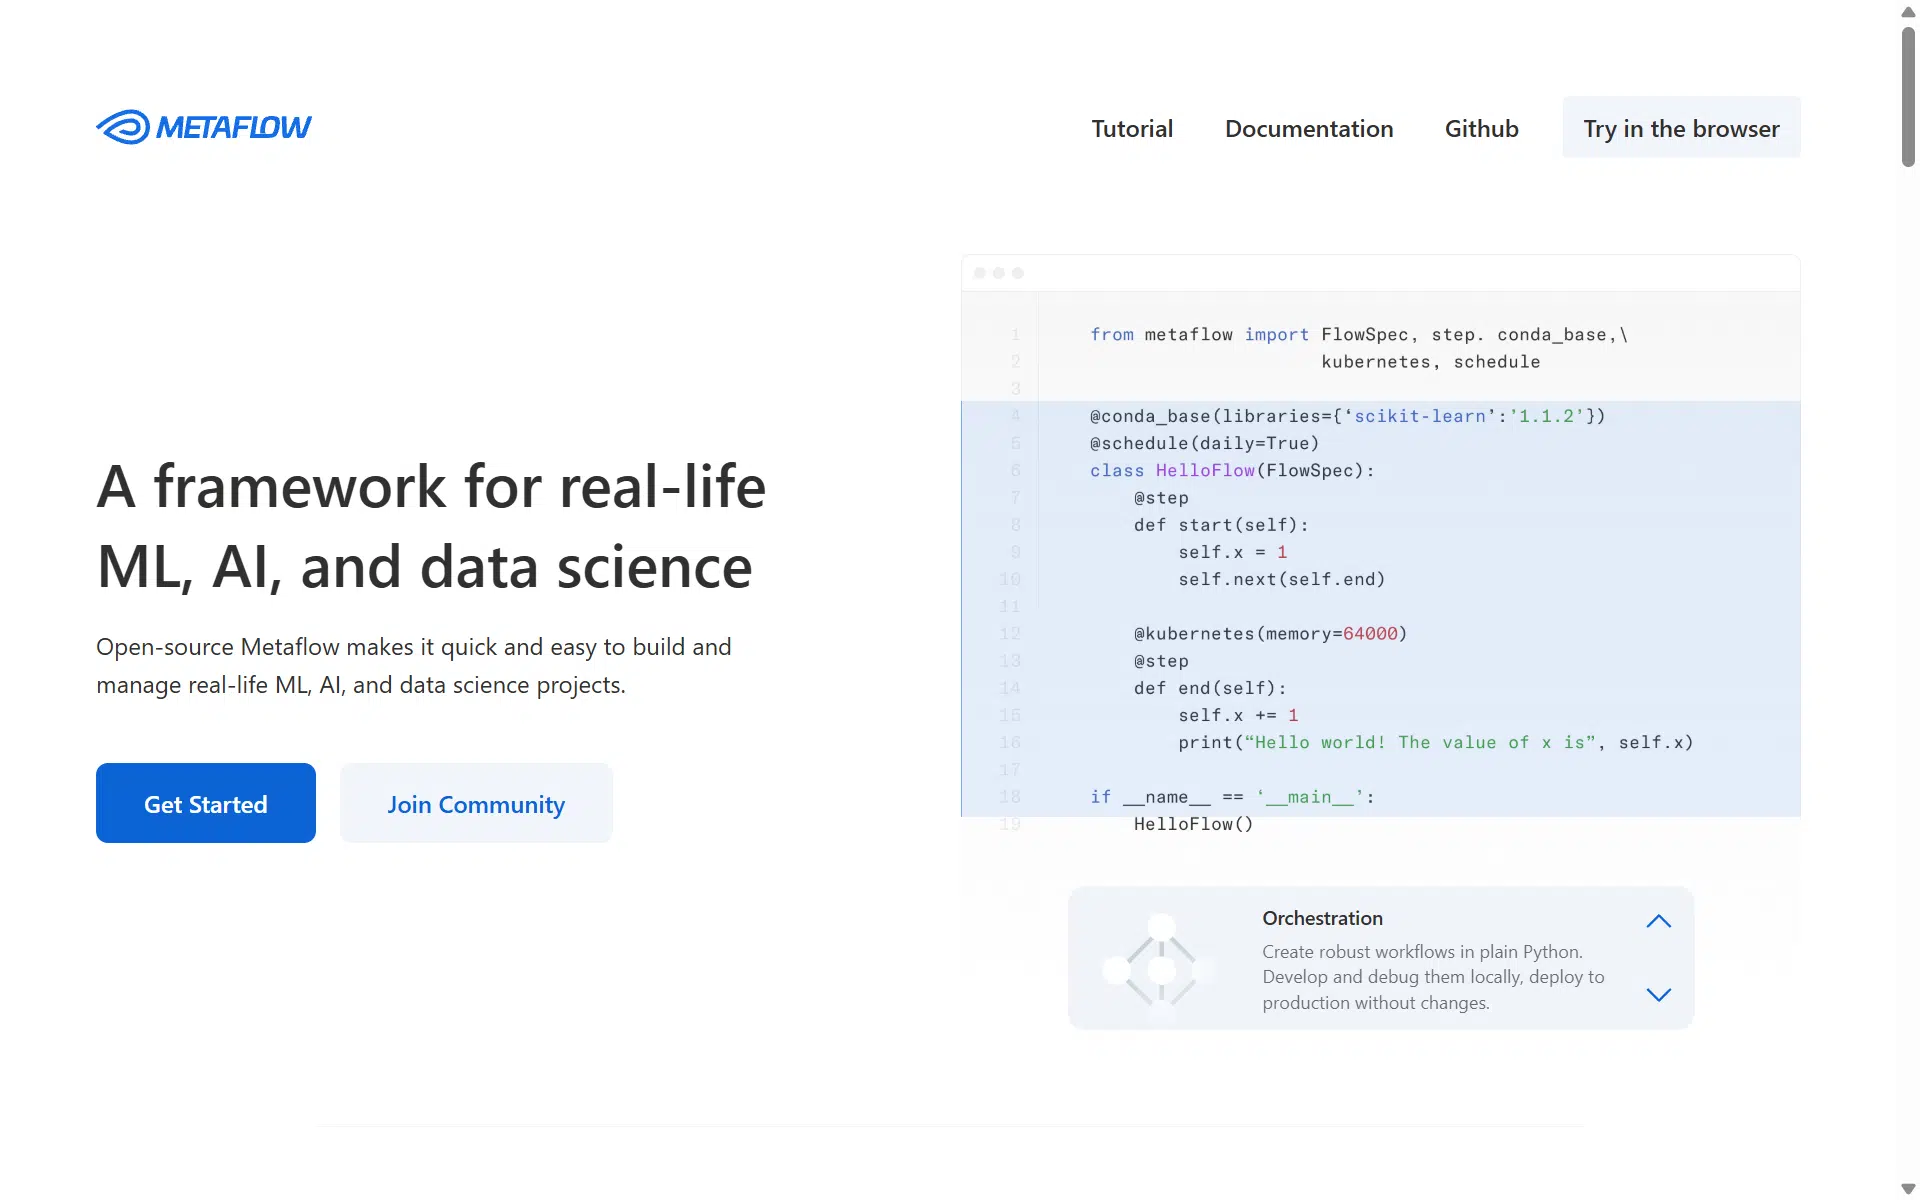Click the HelloFlow class name in code
Screen dimensions: 1920x1200
click(x=1205, y=470)
